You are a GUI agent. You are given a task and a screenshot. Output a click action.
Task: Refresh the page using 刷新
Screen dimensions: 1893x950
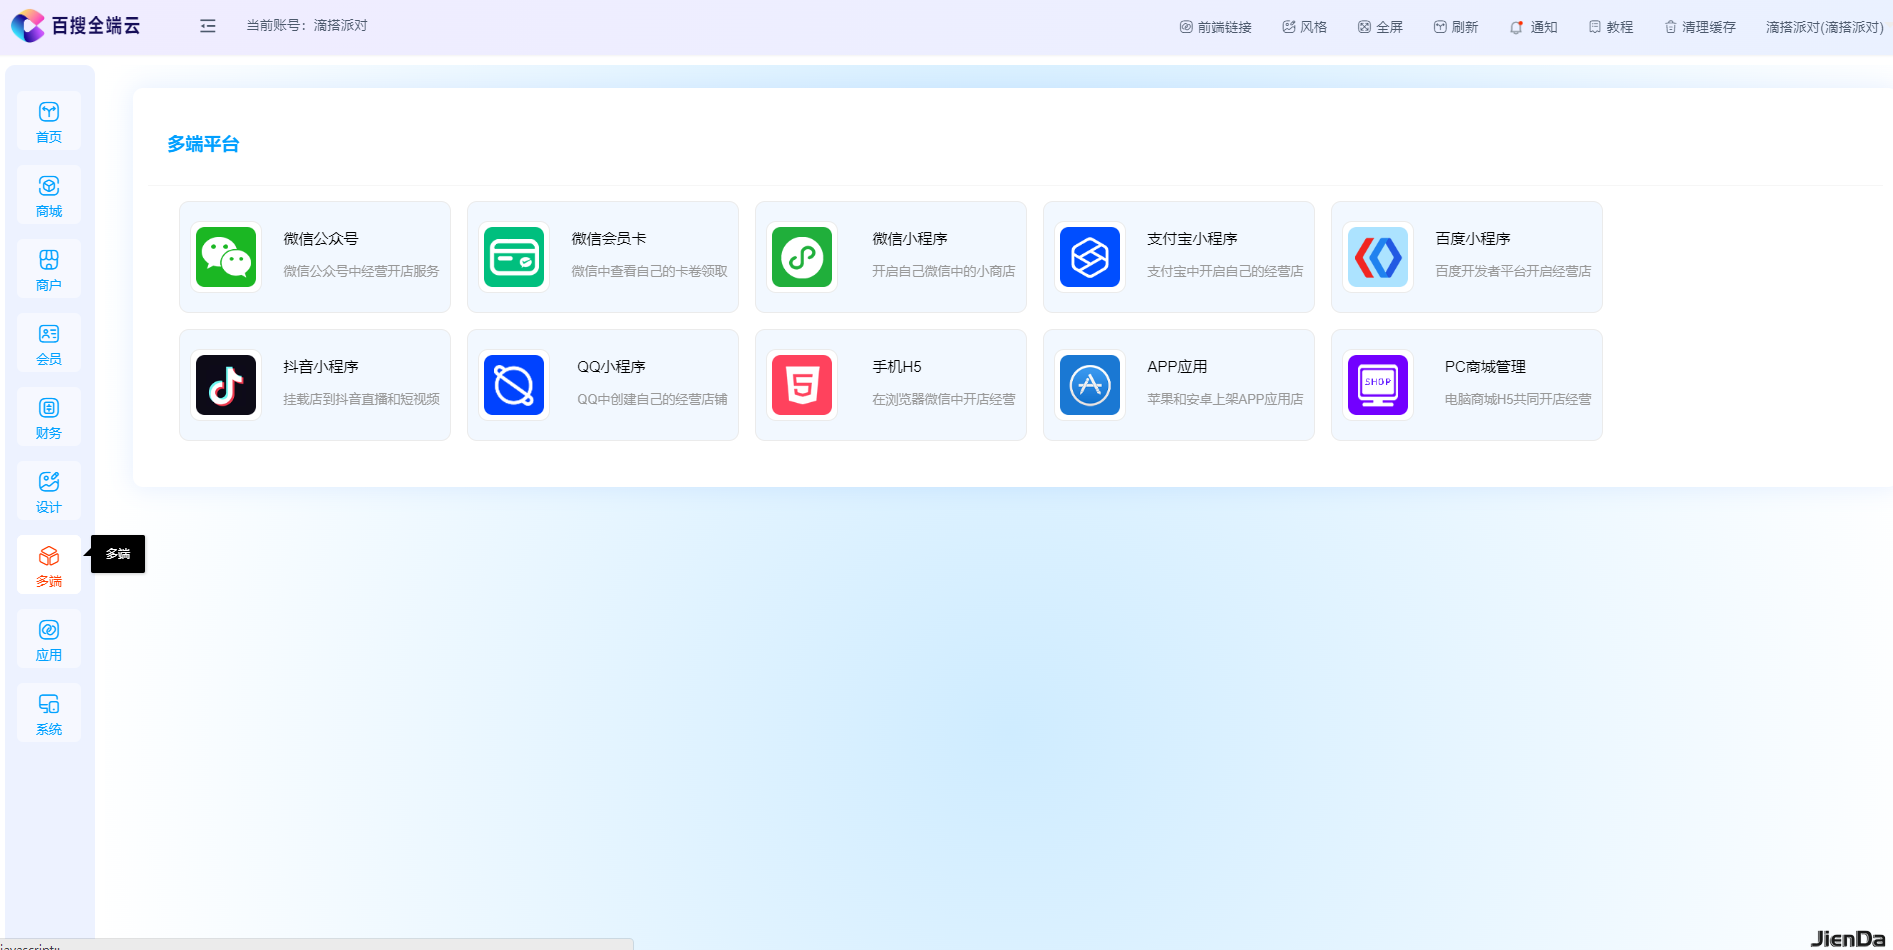pyautogui.click(x=1456, y=26)
